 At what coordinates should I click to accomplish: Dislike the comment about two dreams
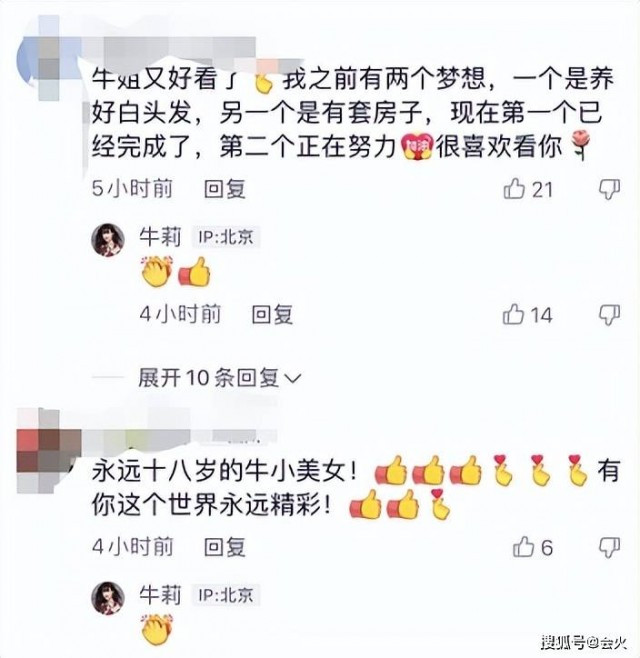point(609,190)
